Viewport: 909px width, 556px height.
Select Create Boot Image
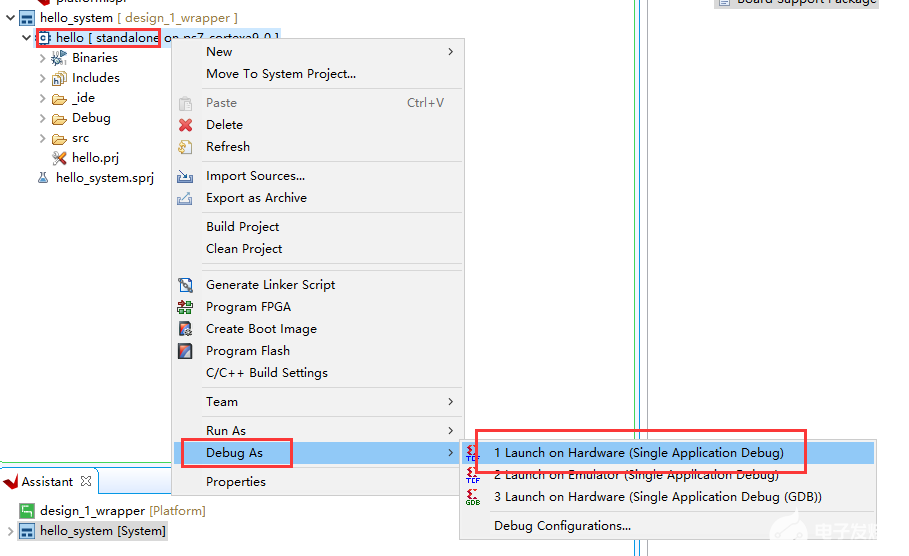coord(319,329)
